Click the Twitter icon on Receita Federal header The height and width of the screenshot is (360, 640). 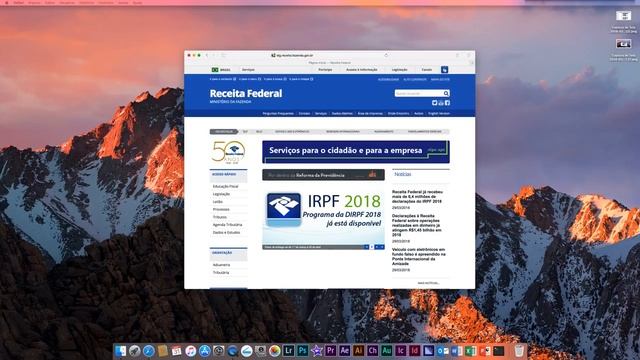pos(434,103)
